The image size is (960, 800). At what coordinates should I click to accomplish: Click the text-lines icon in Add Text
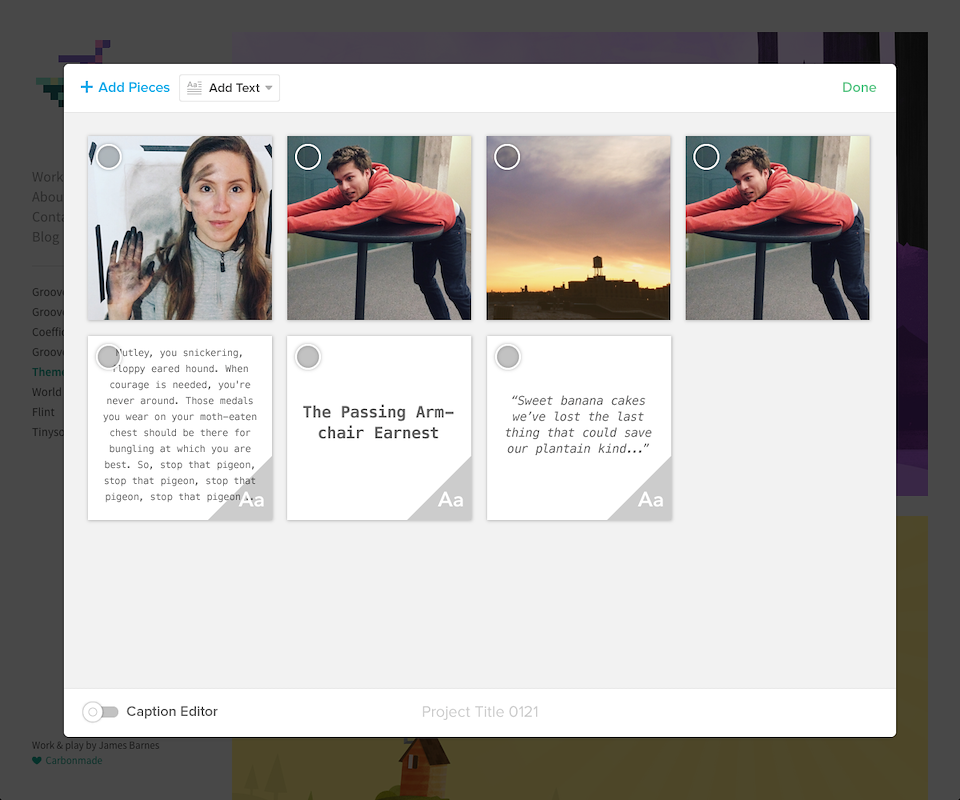[194, 88]
